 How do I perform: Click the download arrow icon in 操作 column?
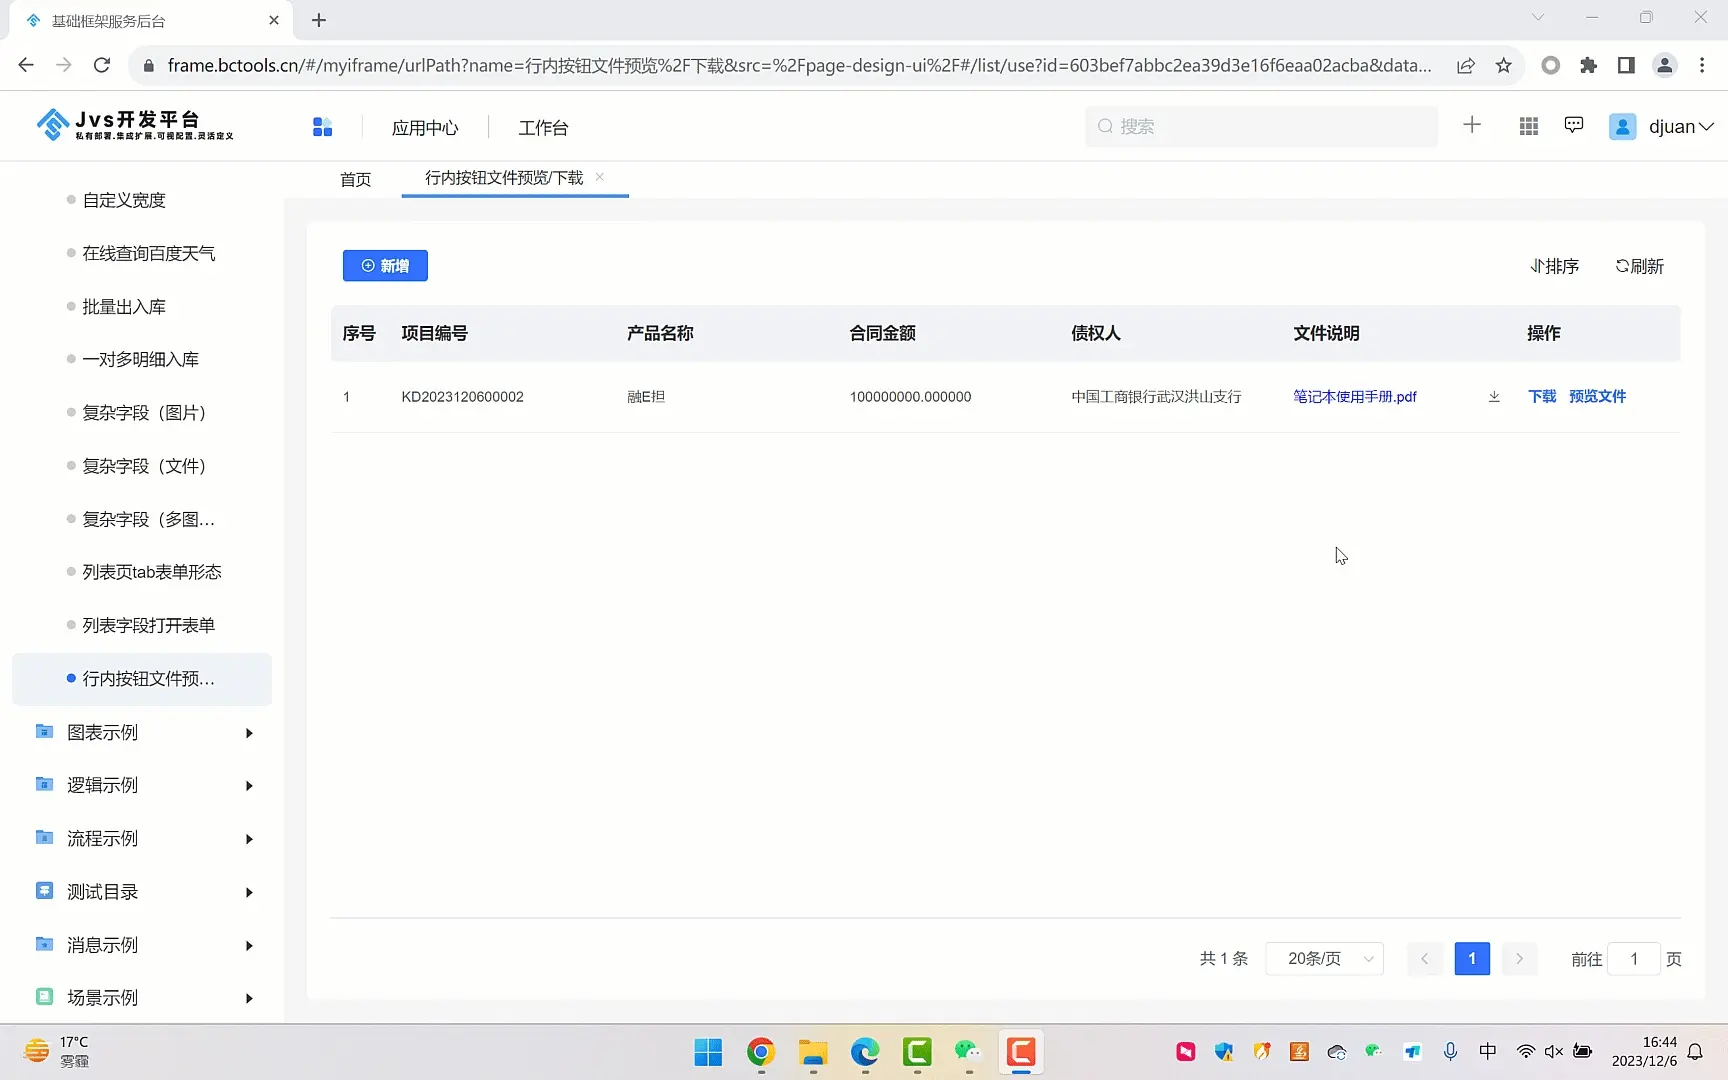pos(1493,396)
